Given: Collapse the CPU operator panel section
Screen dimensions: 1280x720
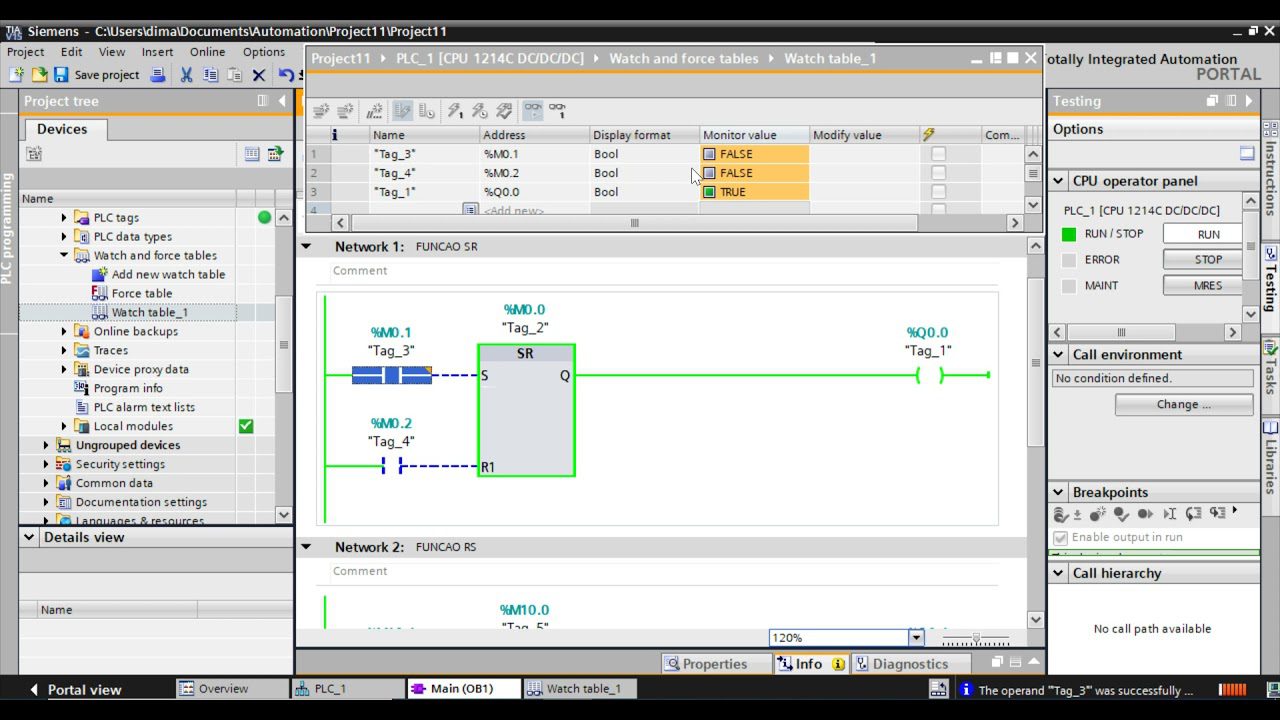Looking at the screenshot, I should pos(1059,181).
